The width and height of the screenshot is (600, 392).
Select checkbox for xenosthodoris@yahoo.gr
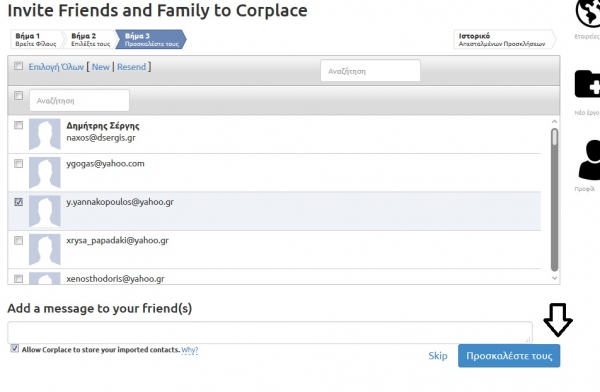click(18, 279)
